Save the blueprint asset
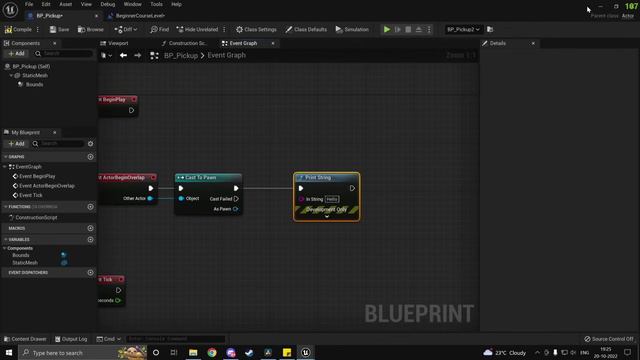The height and width of the screenshot is (360, 640). pos(59,29)
